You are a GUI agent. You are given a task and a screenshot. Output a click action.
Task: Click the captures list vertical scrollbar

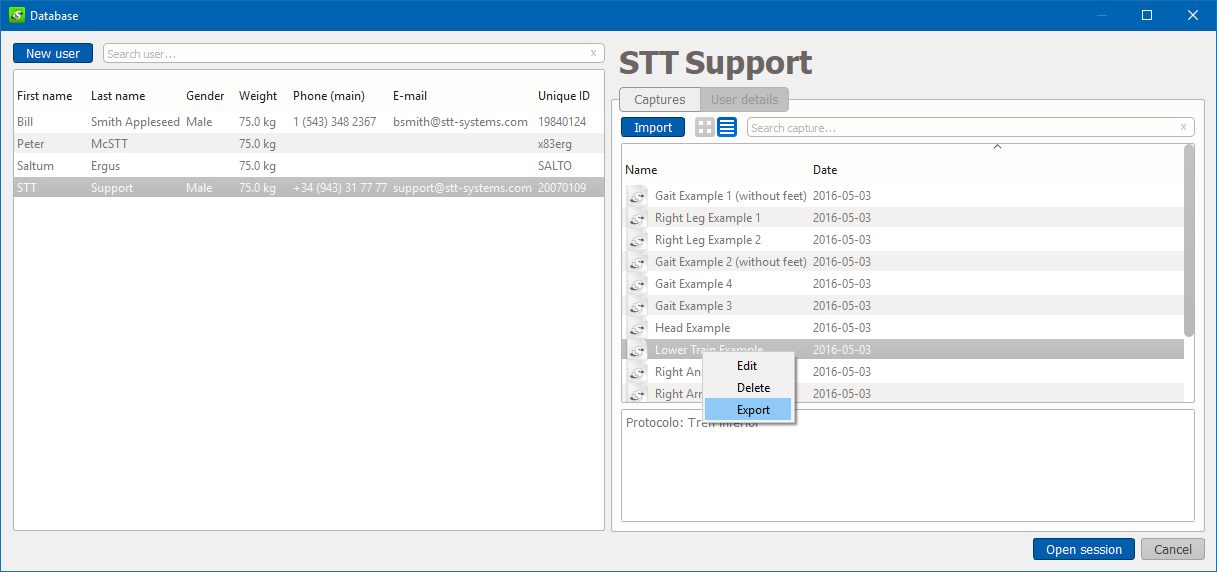point(1189,240)
